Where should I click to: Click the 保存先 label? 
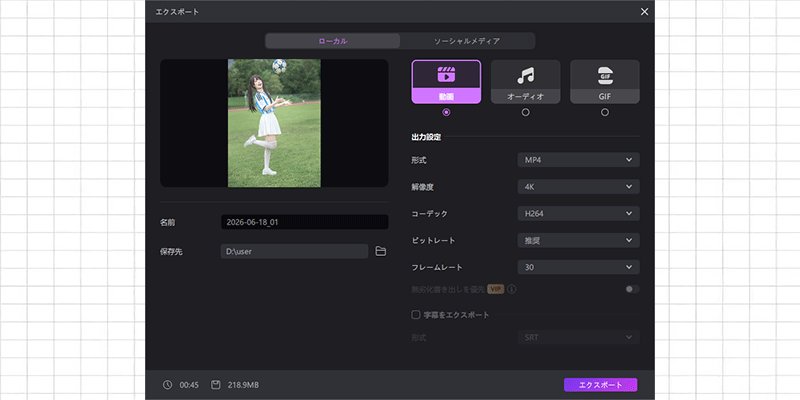click(x=171, y=251)
